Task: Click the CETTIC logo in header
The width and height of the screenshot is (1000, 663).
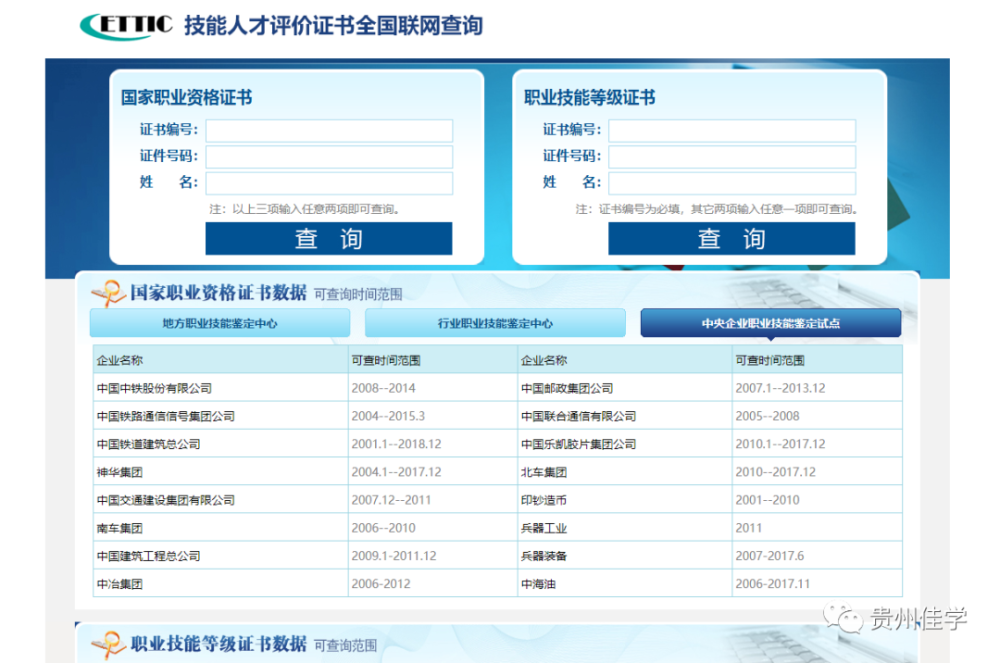Action: coord(126,26)
